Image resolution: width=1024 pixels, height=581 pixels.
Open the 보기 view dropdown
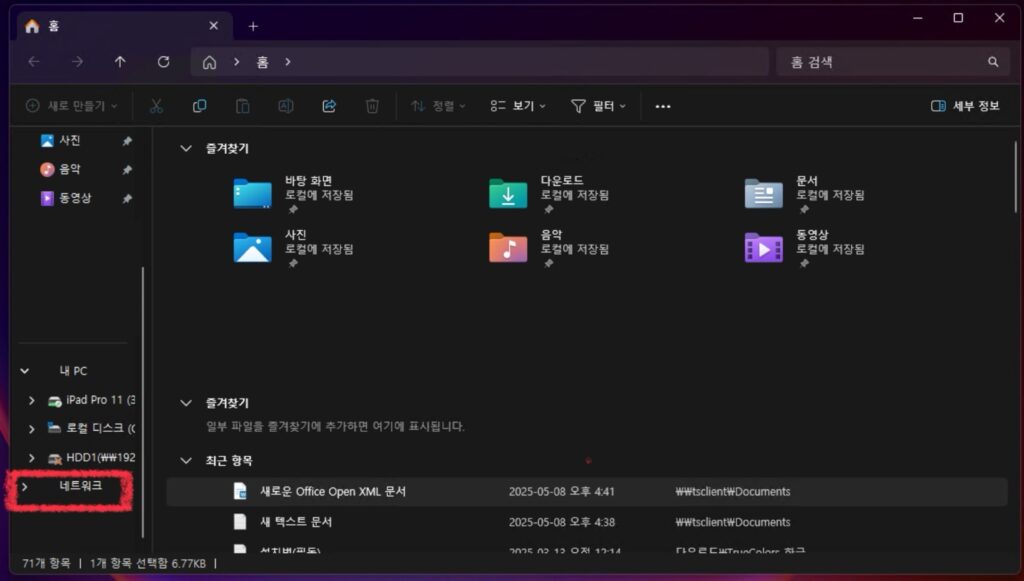pyautogui.click(x=518, y=106)
